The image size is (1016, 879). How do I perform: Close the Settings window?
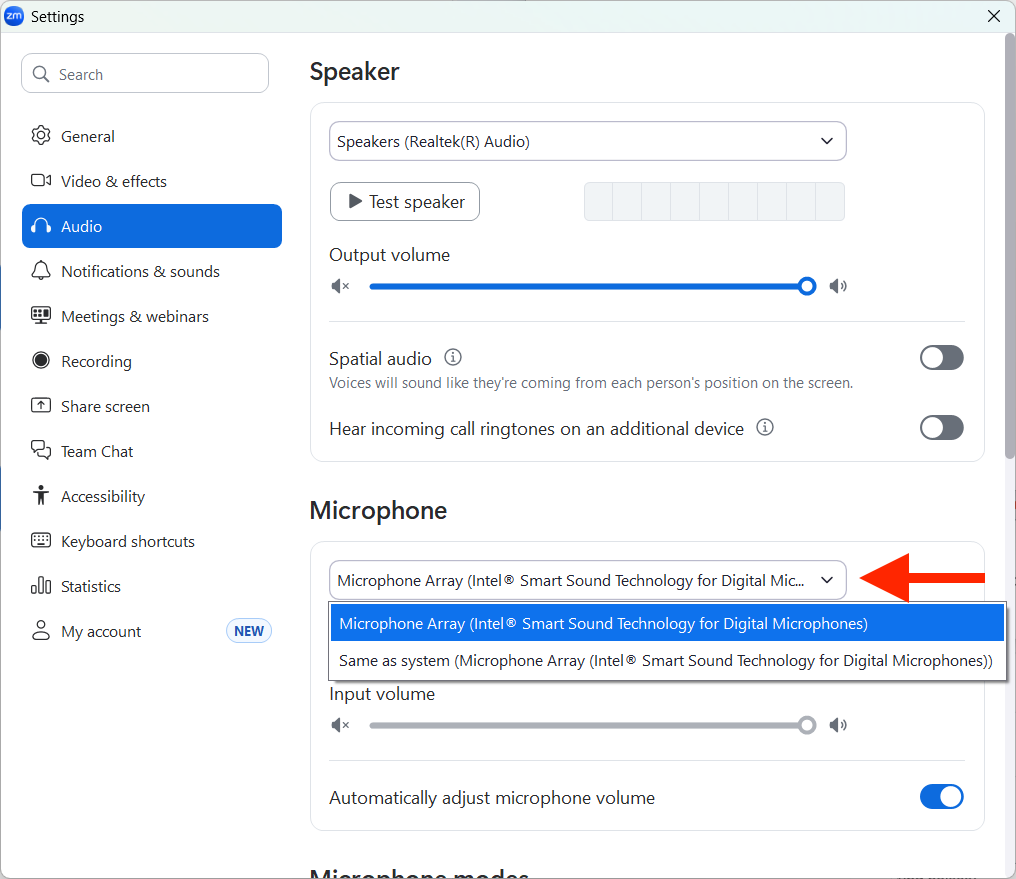pos(994,16)
